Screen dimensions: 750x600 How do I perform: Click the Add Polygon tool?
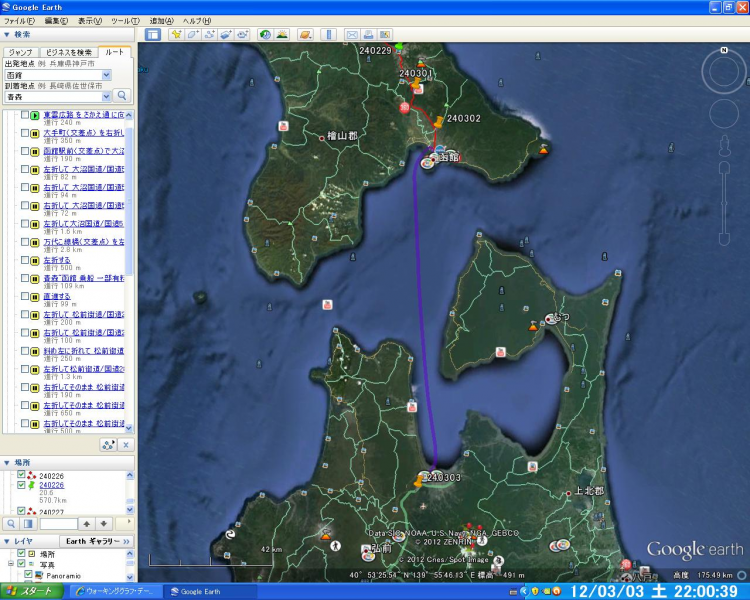click(192, 34)
